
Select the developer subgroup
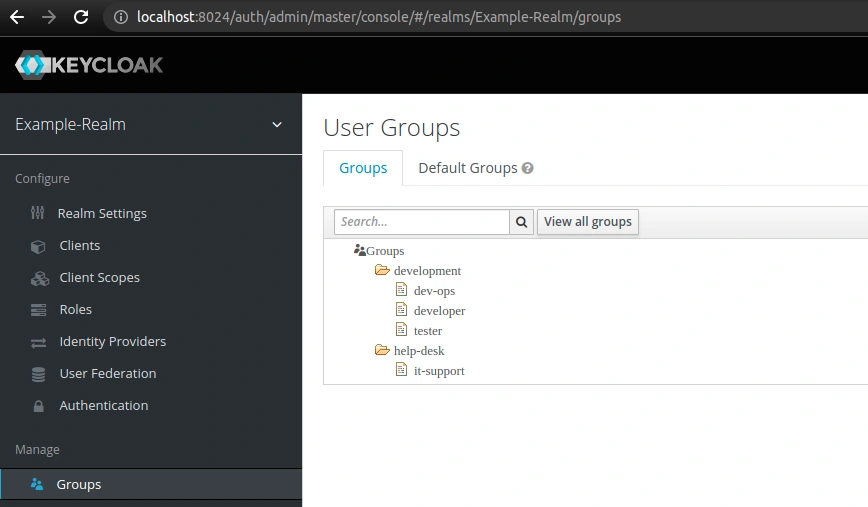(440, 311)
